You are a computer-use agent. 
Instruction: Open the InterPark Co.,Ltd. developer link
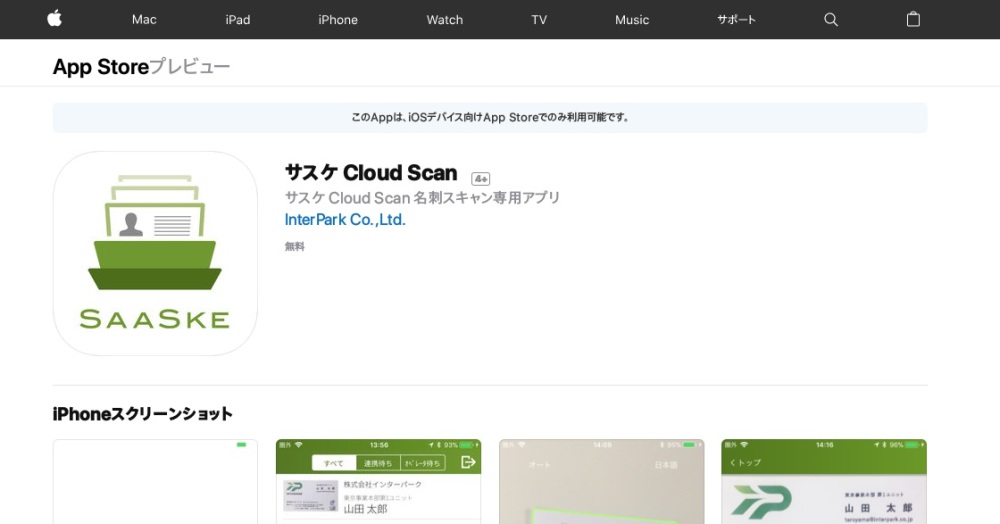pos(345,220)
